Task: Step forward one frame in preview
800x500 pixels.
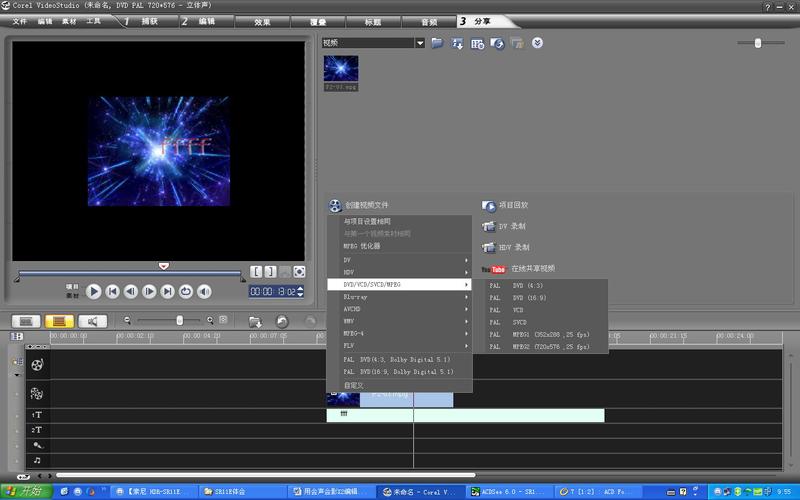Action: pyautogui.click(x=149, y=291)
